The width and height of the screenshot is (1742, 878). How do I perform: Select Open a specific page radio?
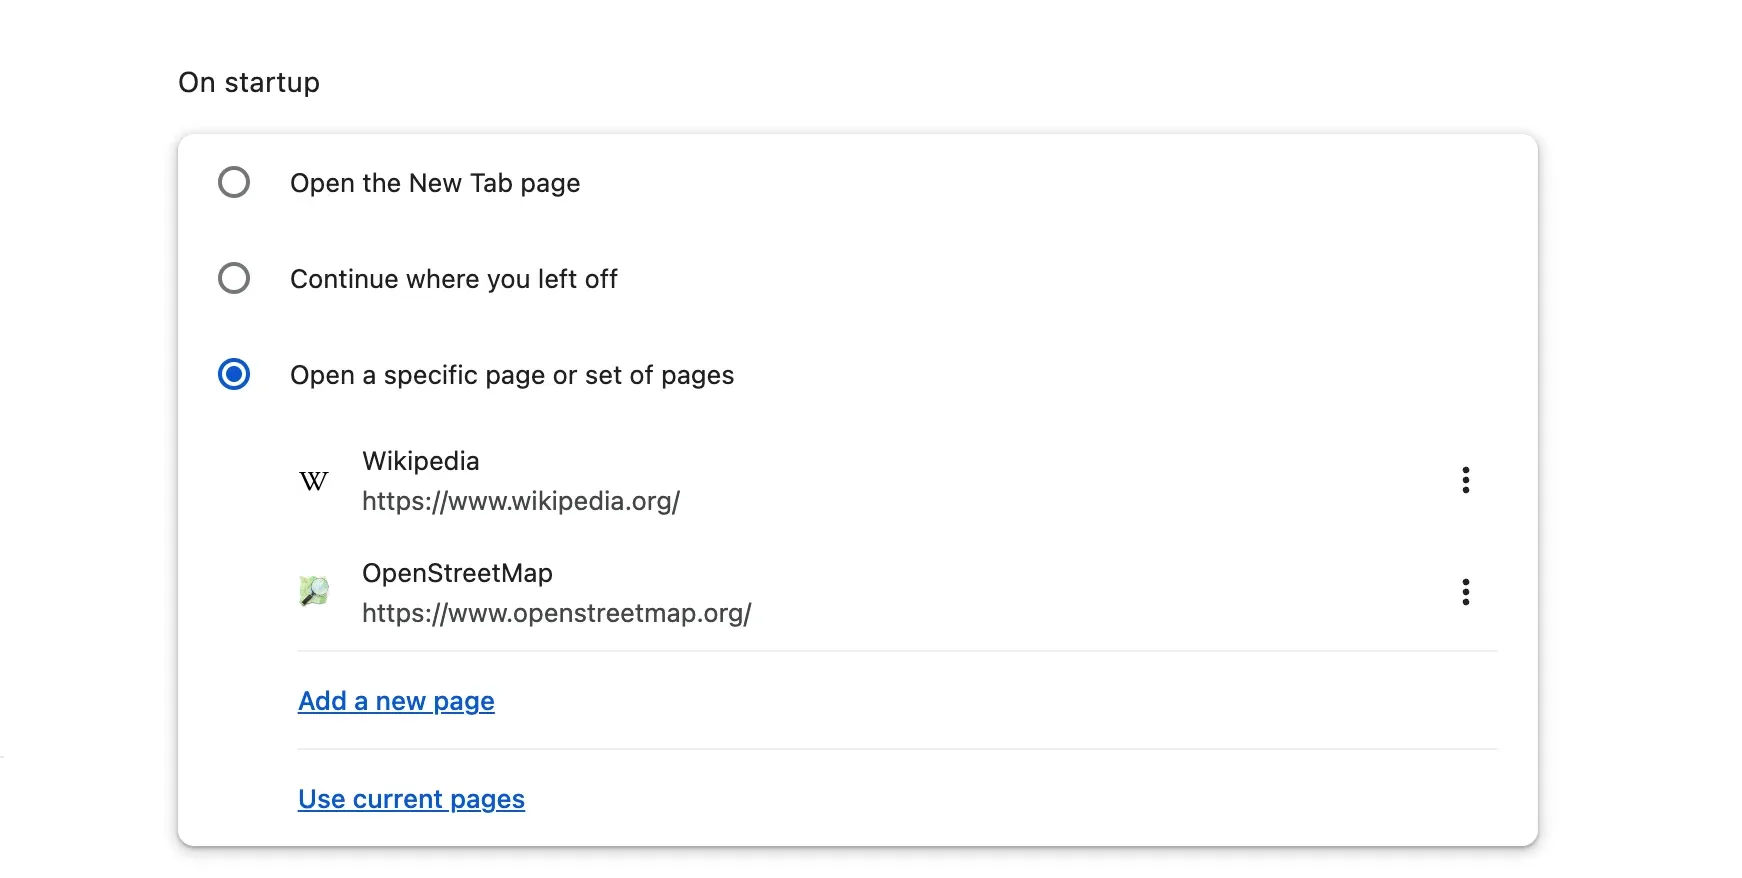coord(234,374)
